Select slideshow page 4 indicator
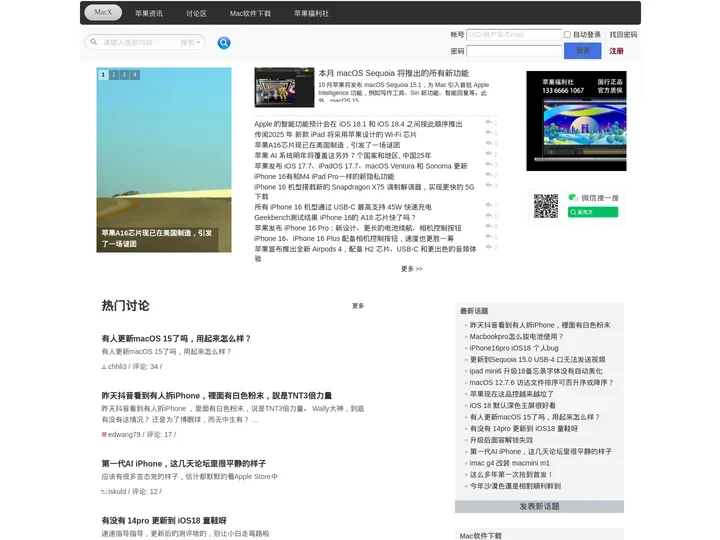 [135, 74]
